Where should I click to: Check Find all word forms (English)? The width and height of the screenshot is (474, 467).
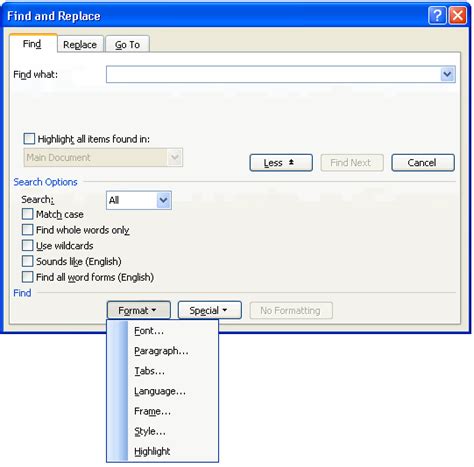pyautogui.click(x=28, y=277)
